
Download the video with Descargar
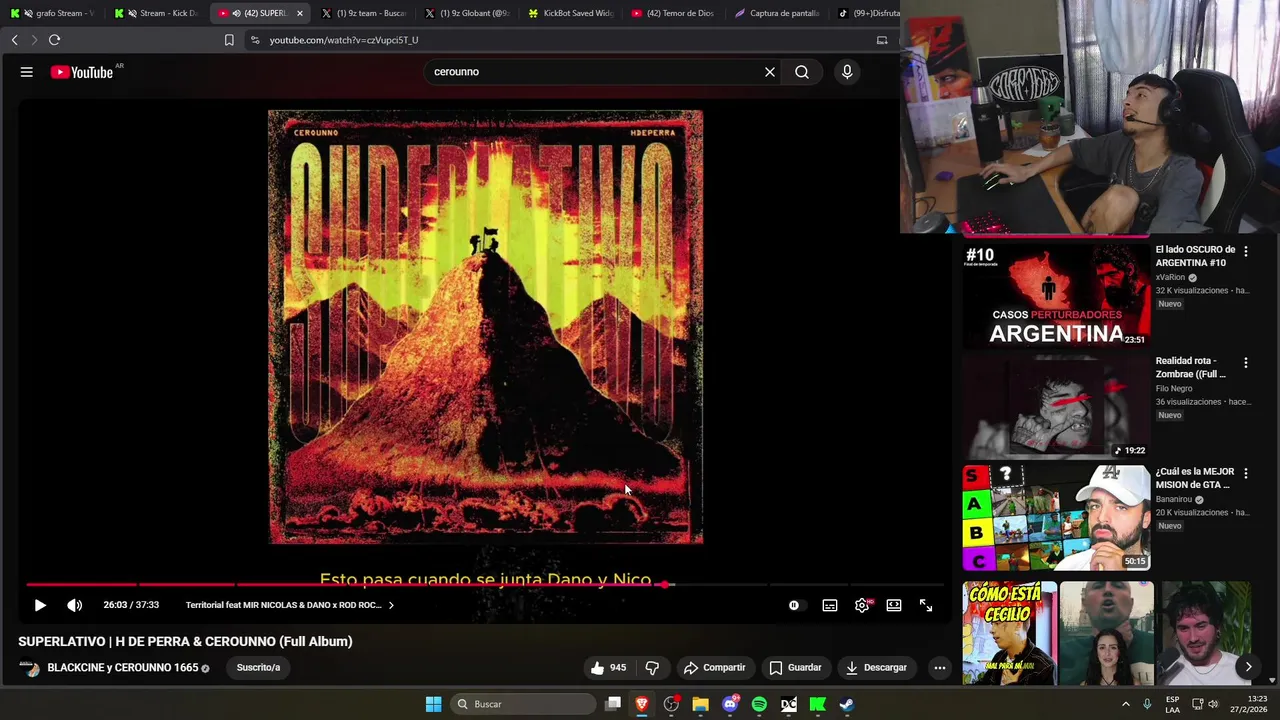[876, 667]
